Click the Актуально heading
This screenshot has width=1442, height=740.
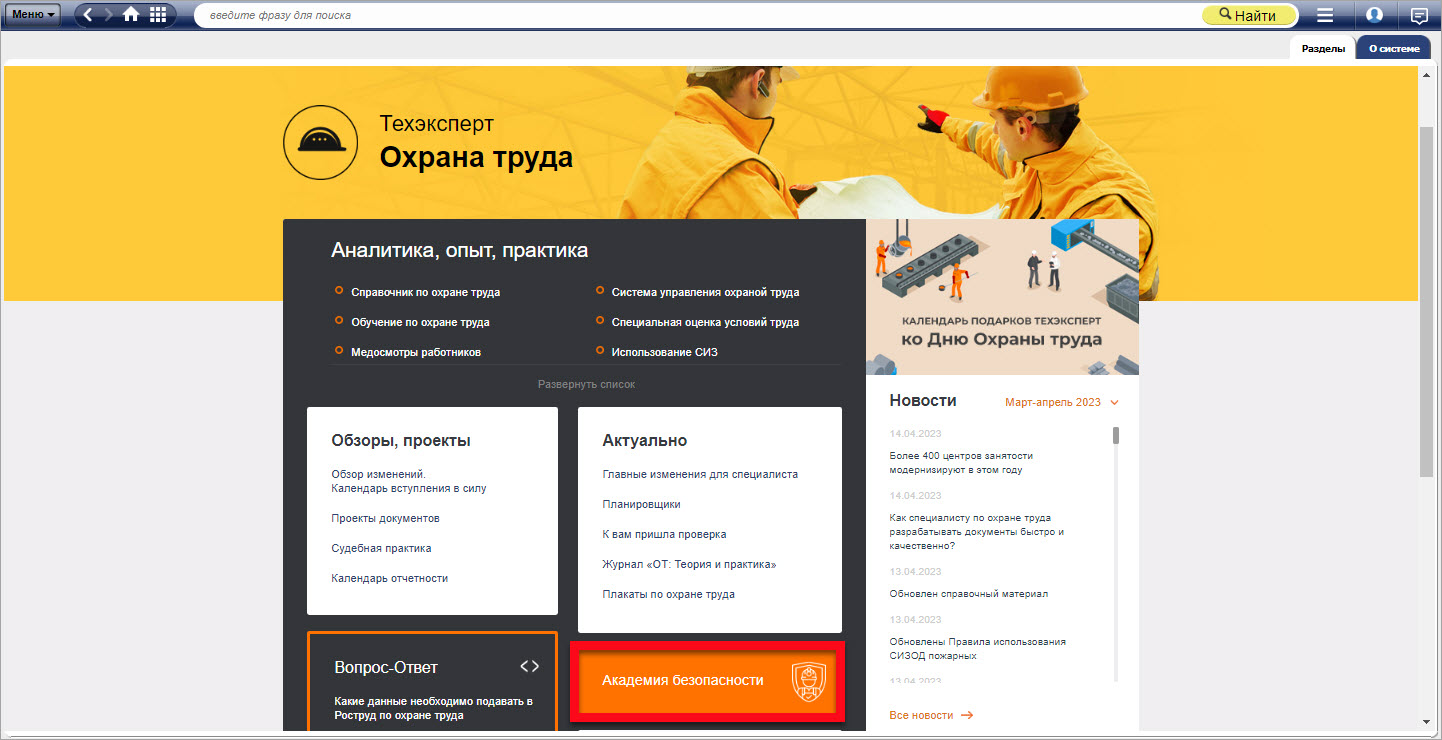pos(645,440)
